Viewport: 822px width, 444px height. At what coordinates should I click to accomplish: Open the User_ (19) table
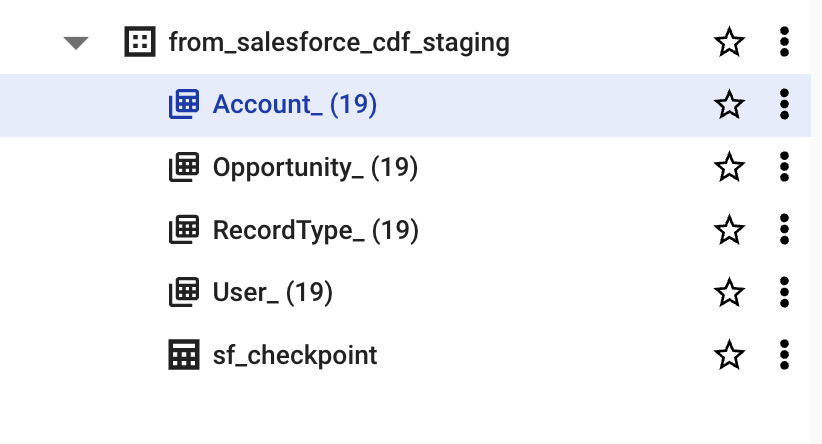coord(272,292)
